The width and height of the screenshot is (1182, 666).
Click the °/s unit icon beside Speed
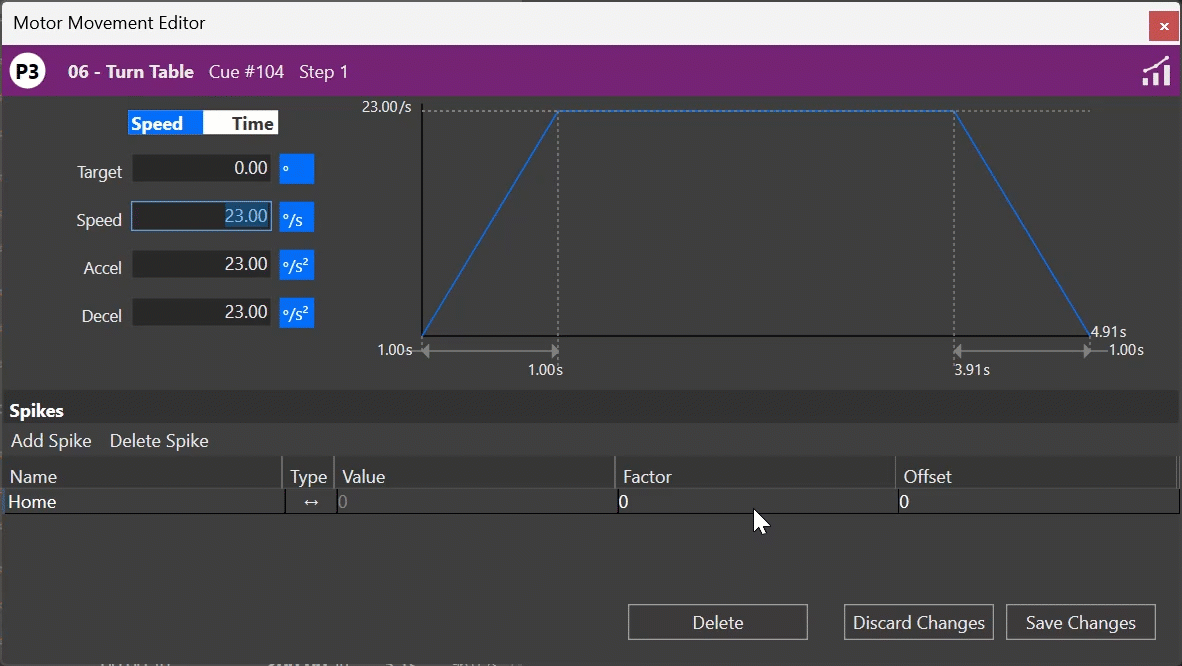click(296, 217)
